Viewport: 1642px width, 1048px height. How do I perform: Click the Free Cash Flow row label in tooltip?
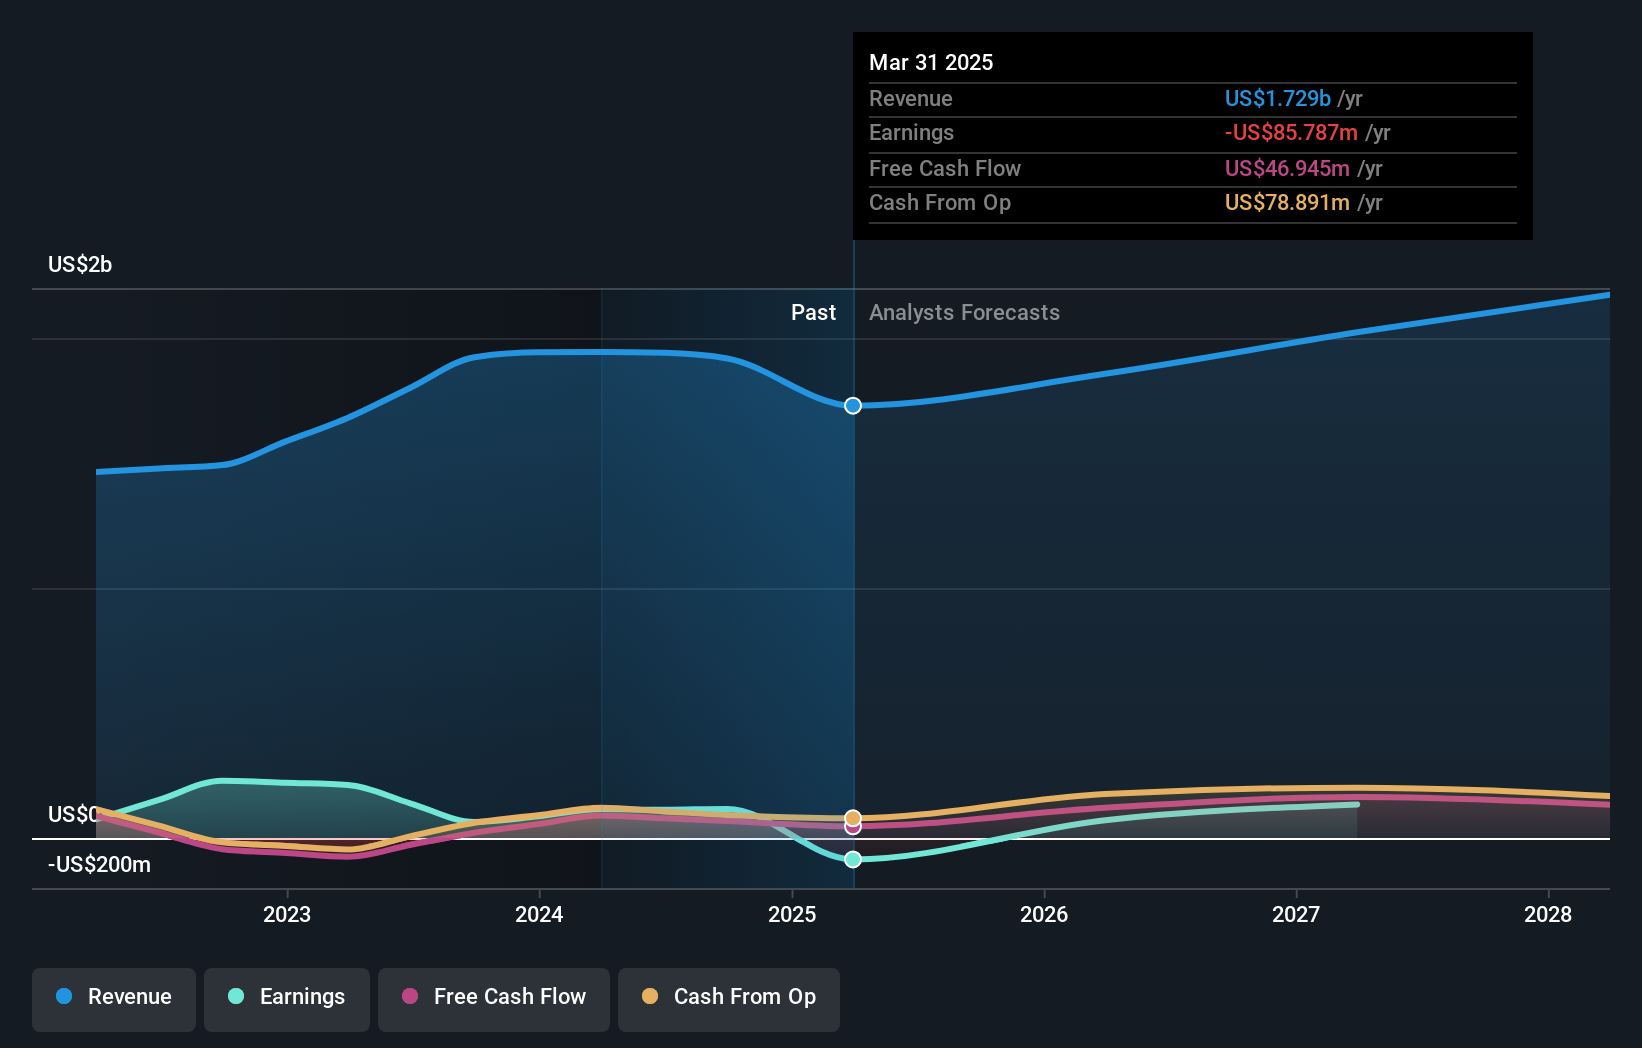click(945, 168)
